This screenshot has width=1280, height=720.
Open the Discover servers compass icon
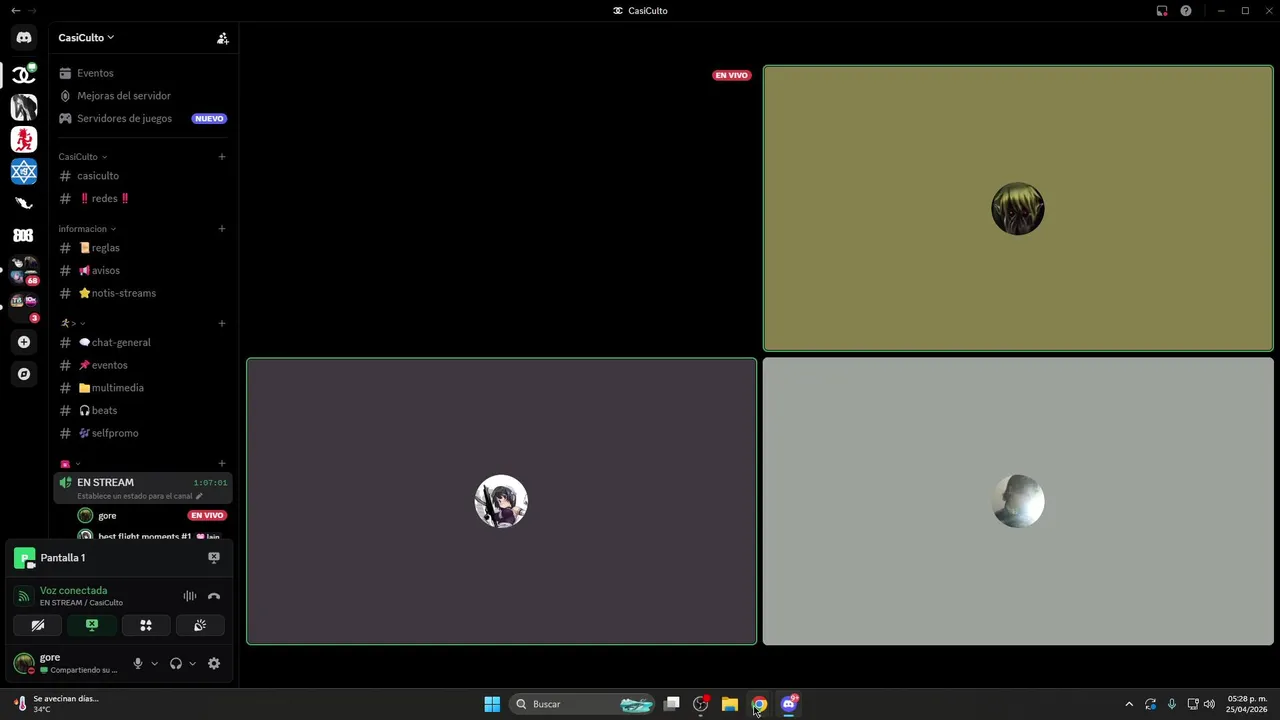(24, 374)
